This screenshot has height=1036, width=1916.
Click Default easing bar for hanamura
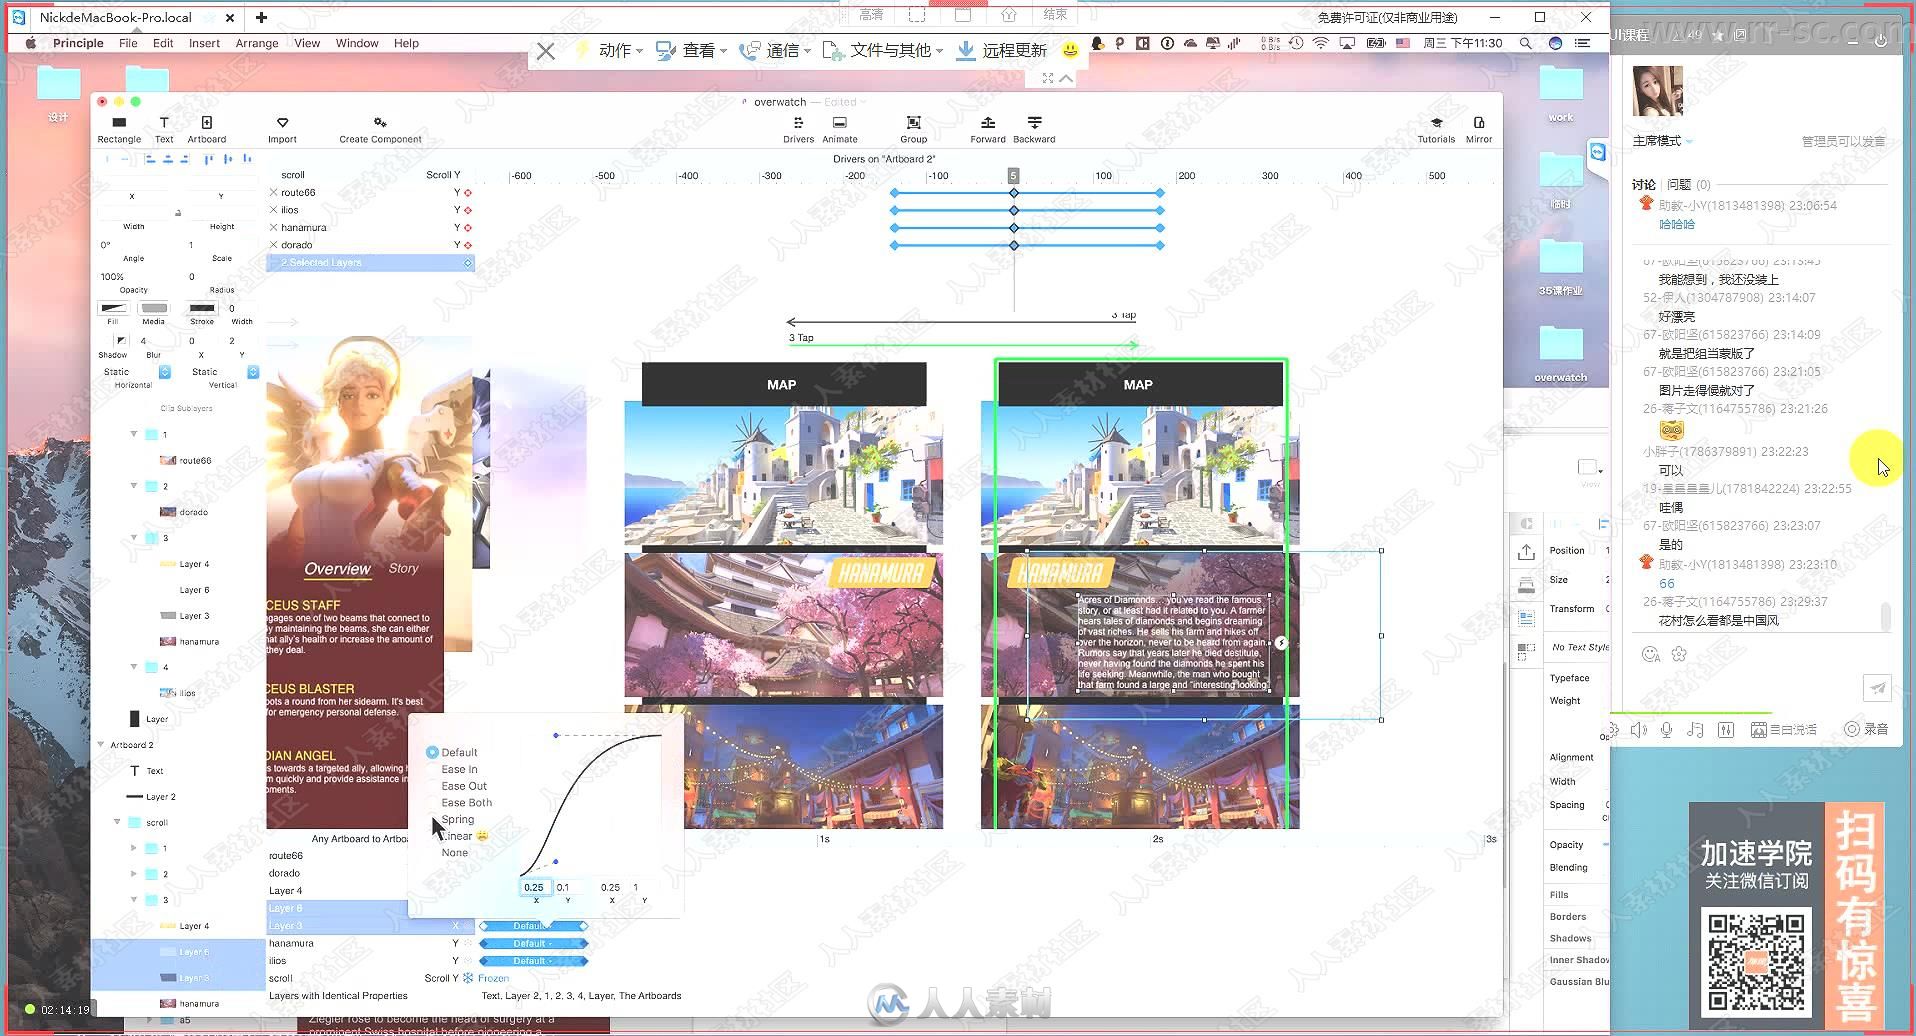[533, 943]
